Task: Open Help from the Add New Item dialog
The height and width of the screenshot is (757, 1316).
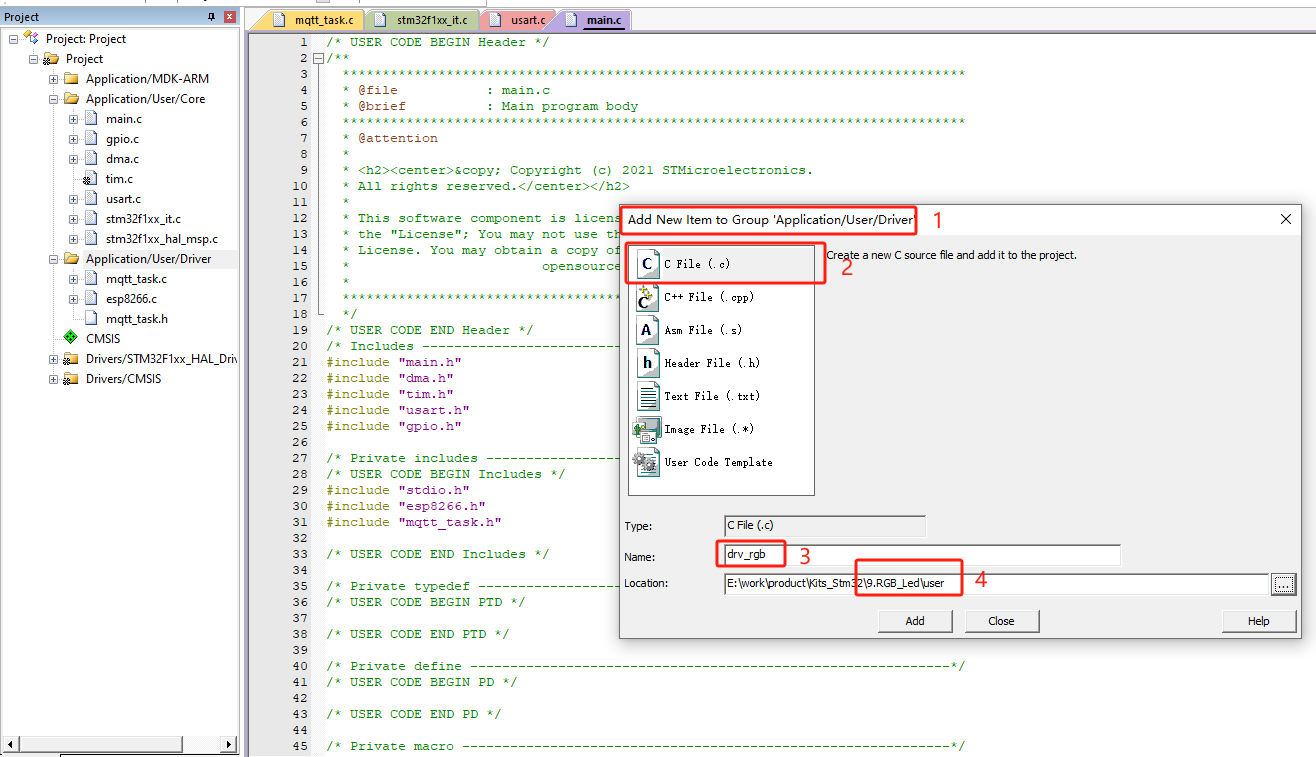Action: point(1259,621)
